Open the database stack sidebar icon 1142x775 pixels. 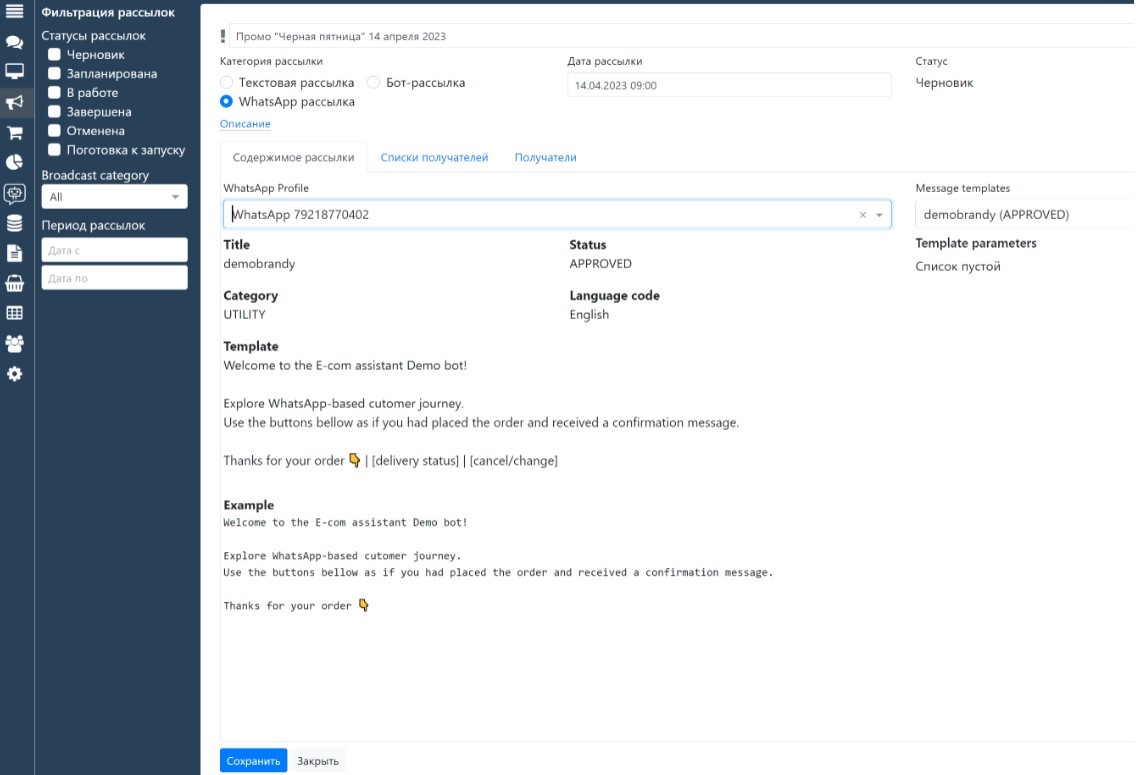[x=15, y=223]
